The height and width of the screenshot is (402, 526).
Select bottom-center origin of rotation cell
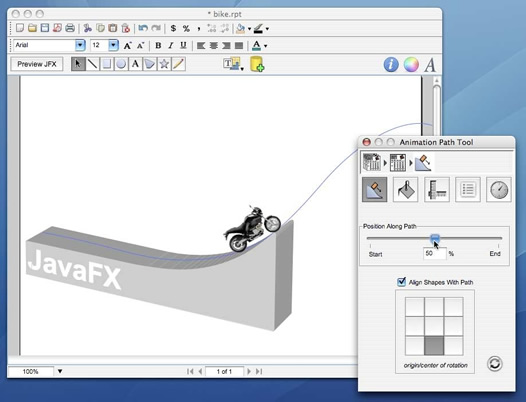click(434, 346)
